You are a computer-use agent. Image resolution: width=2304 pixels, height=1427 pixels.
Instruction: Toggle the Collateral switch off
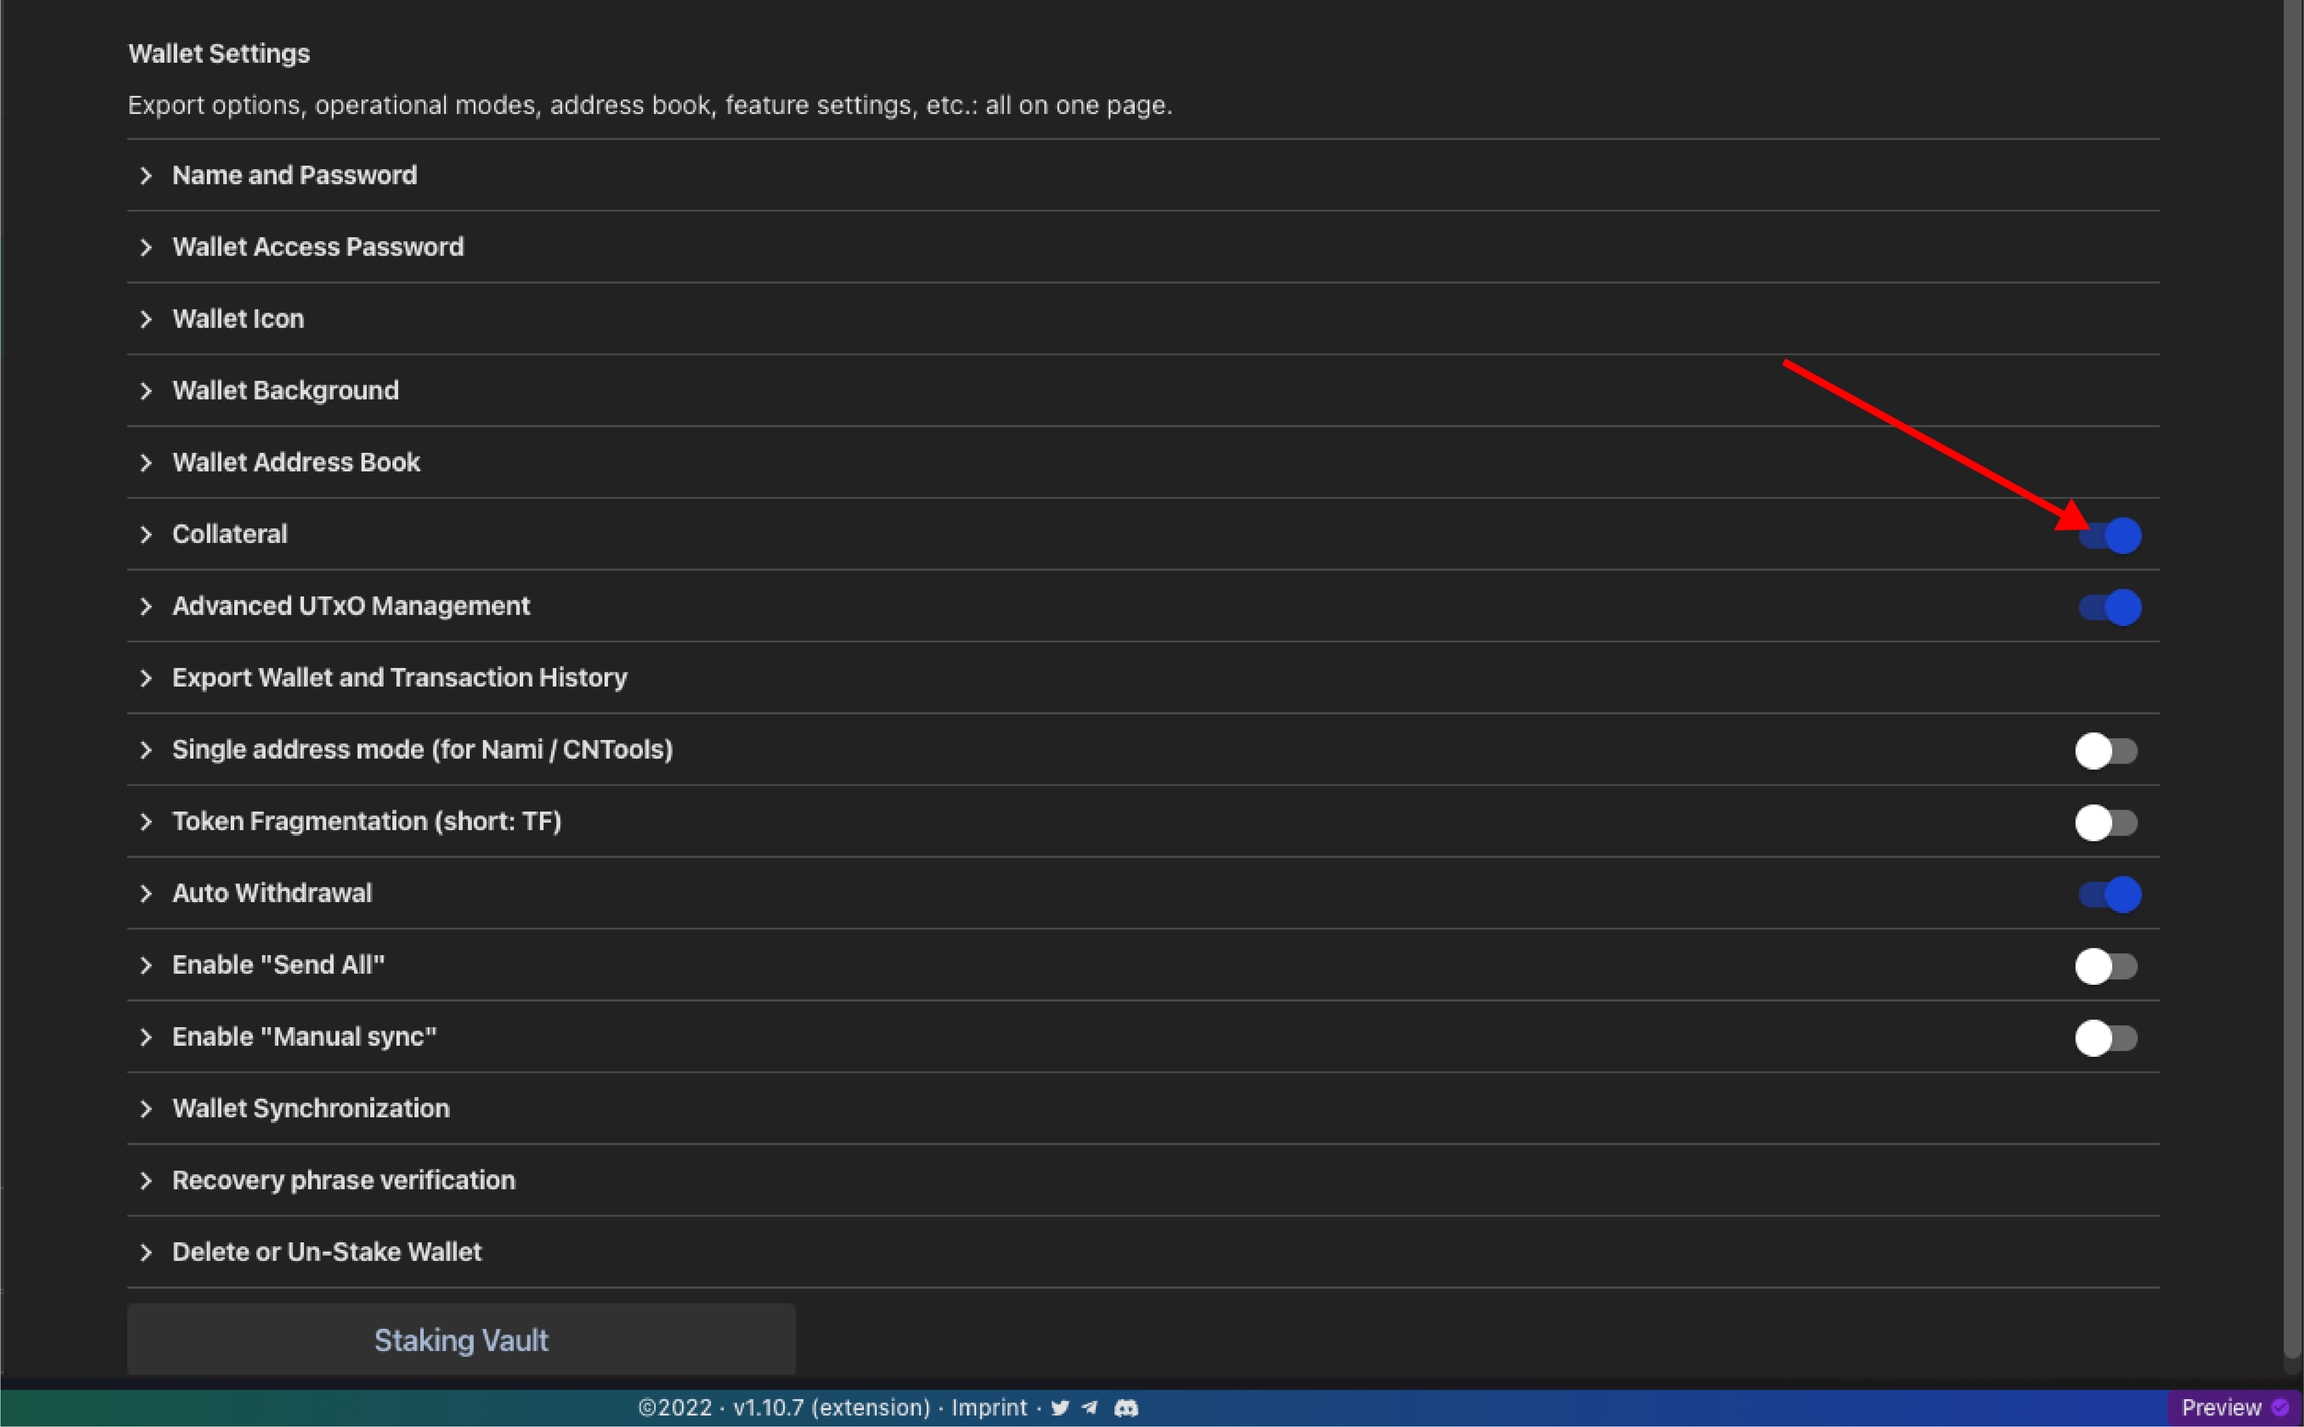[2109, 535]
